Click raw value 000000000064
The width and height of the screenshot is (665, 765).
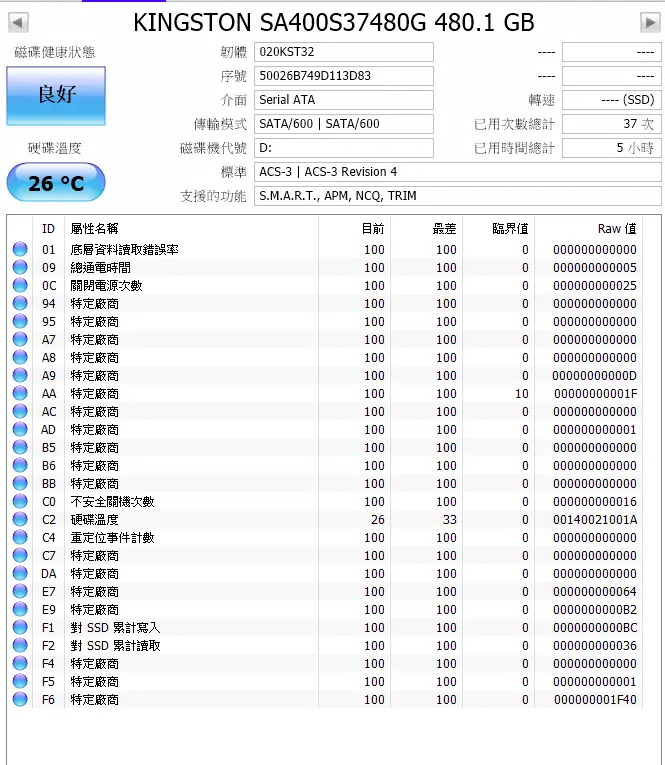tap(595, 592)
